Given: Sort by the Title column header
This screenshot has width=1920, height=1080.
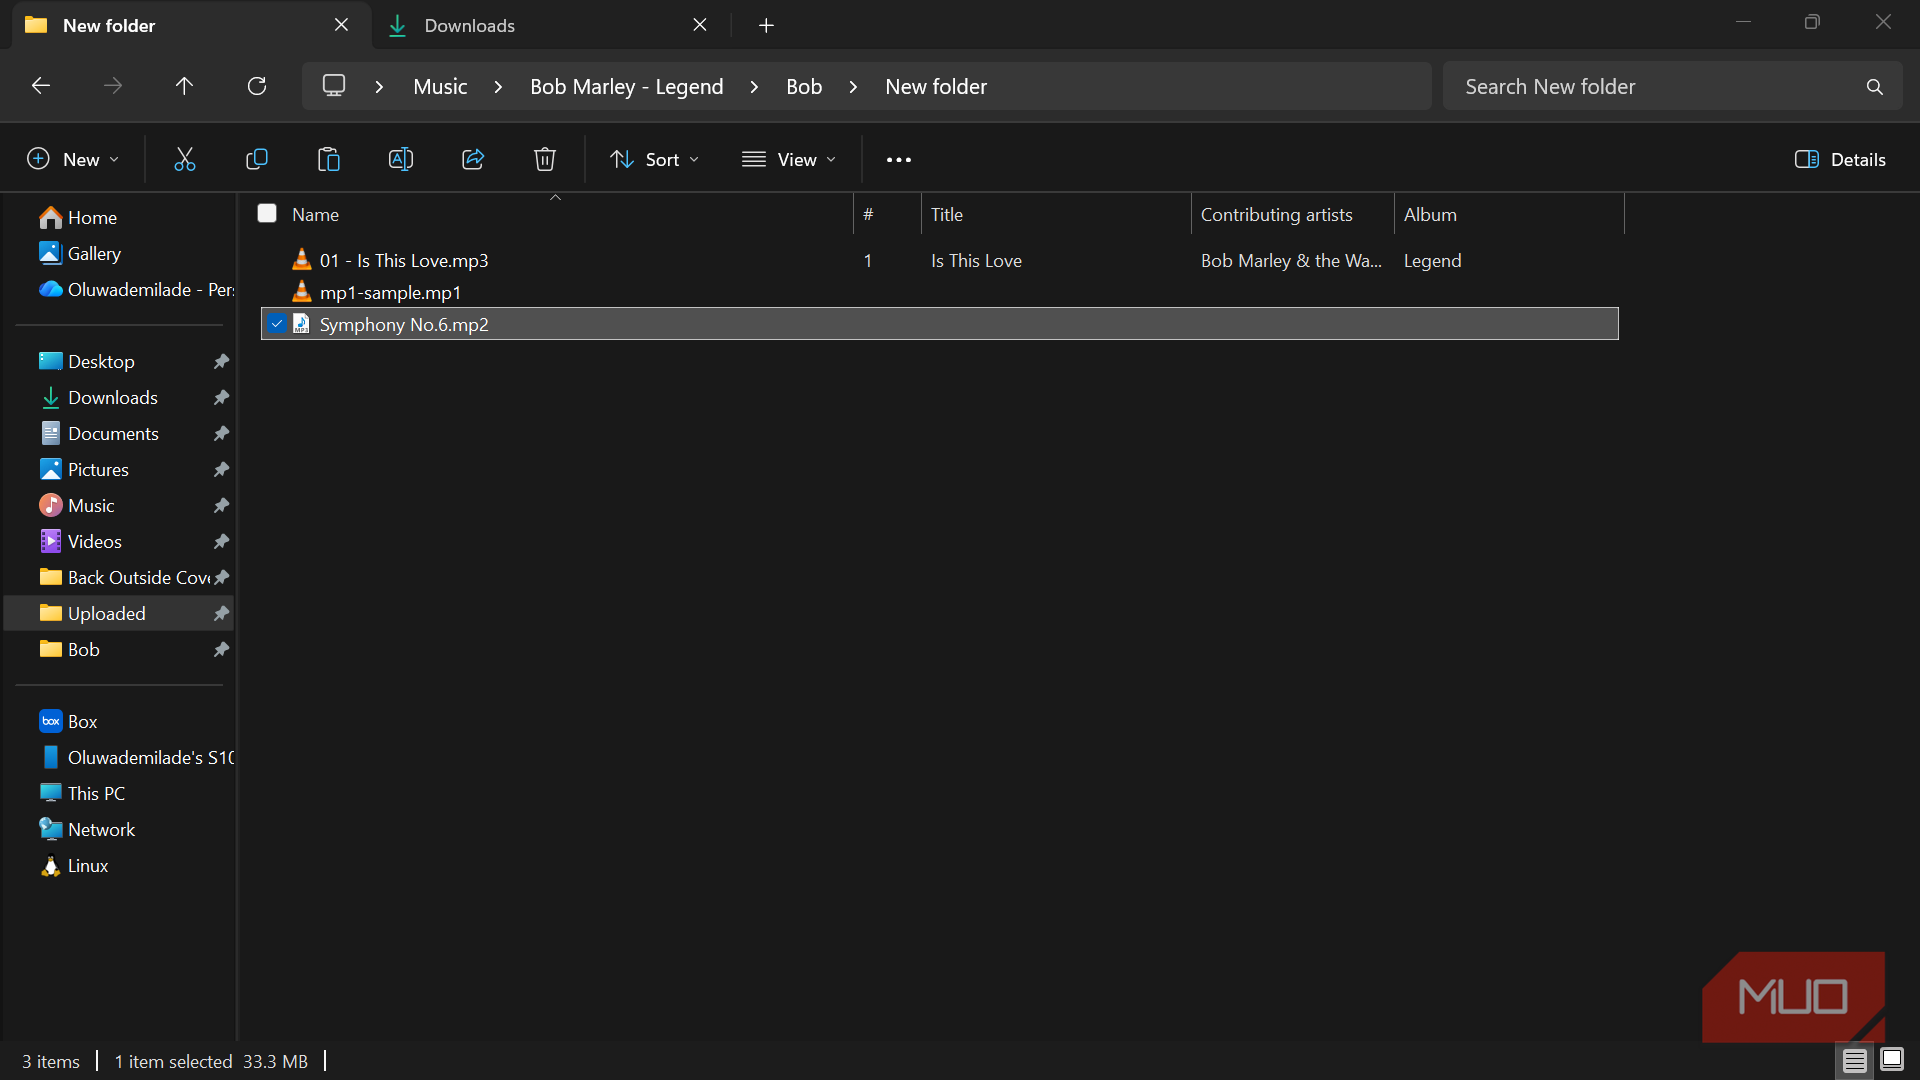Looking at the screenshot, I should click(1056, 214).
